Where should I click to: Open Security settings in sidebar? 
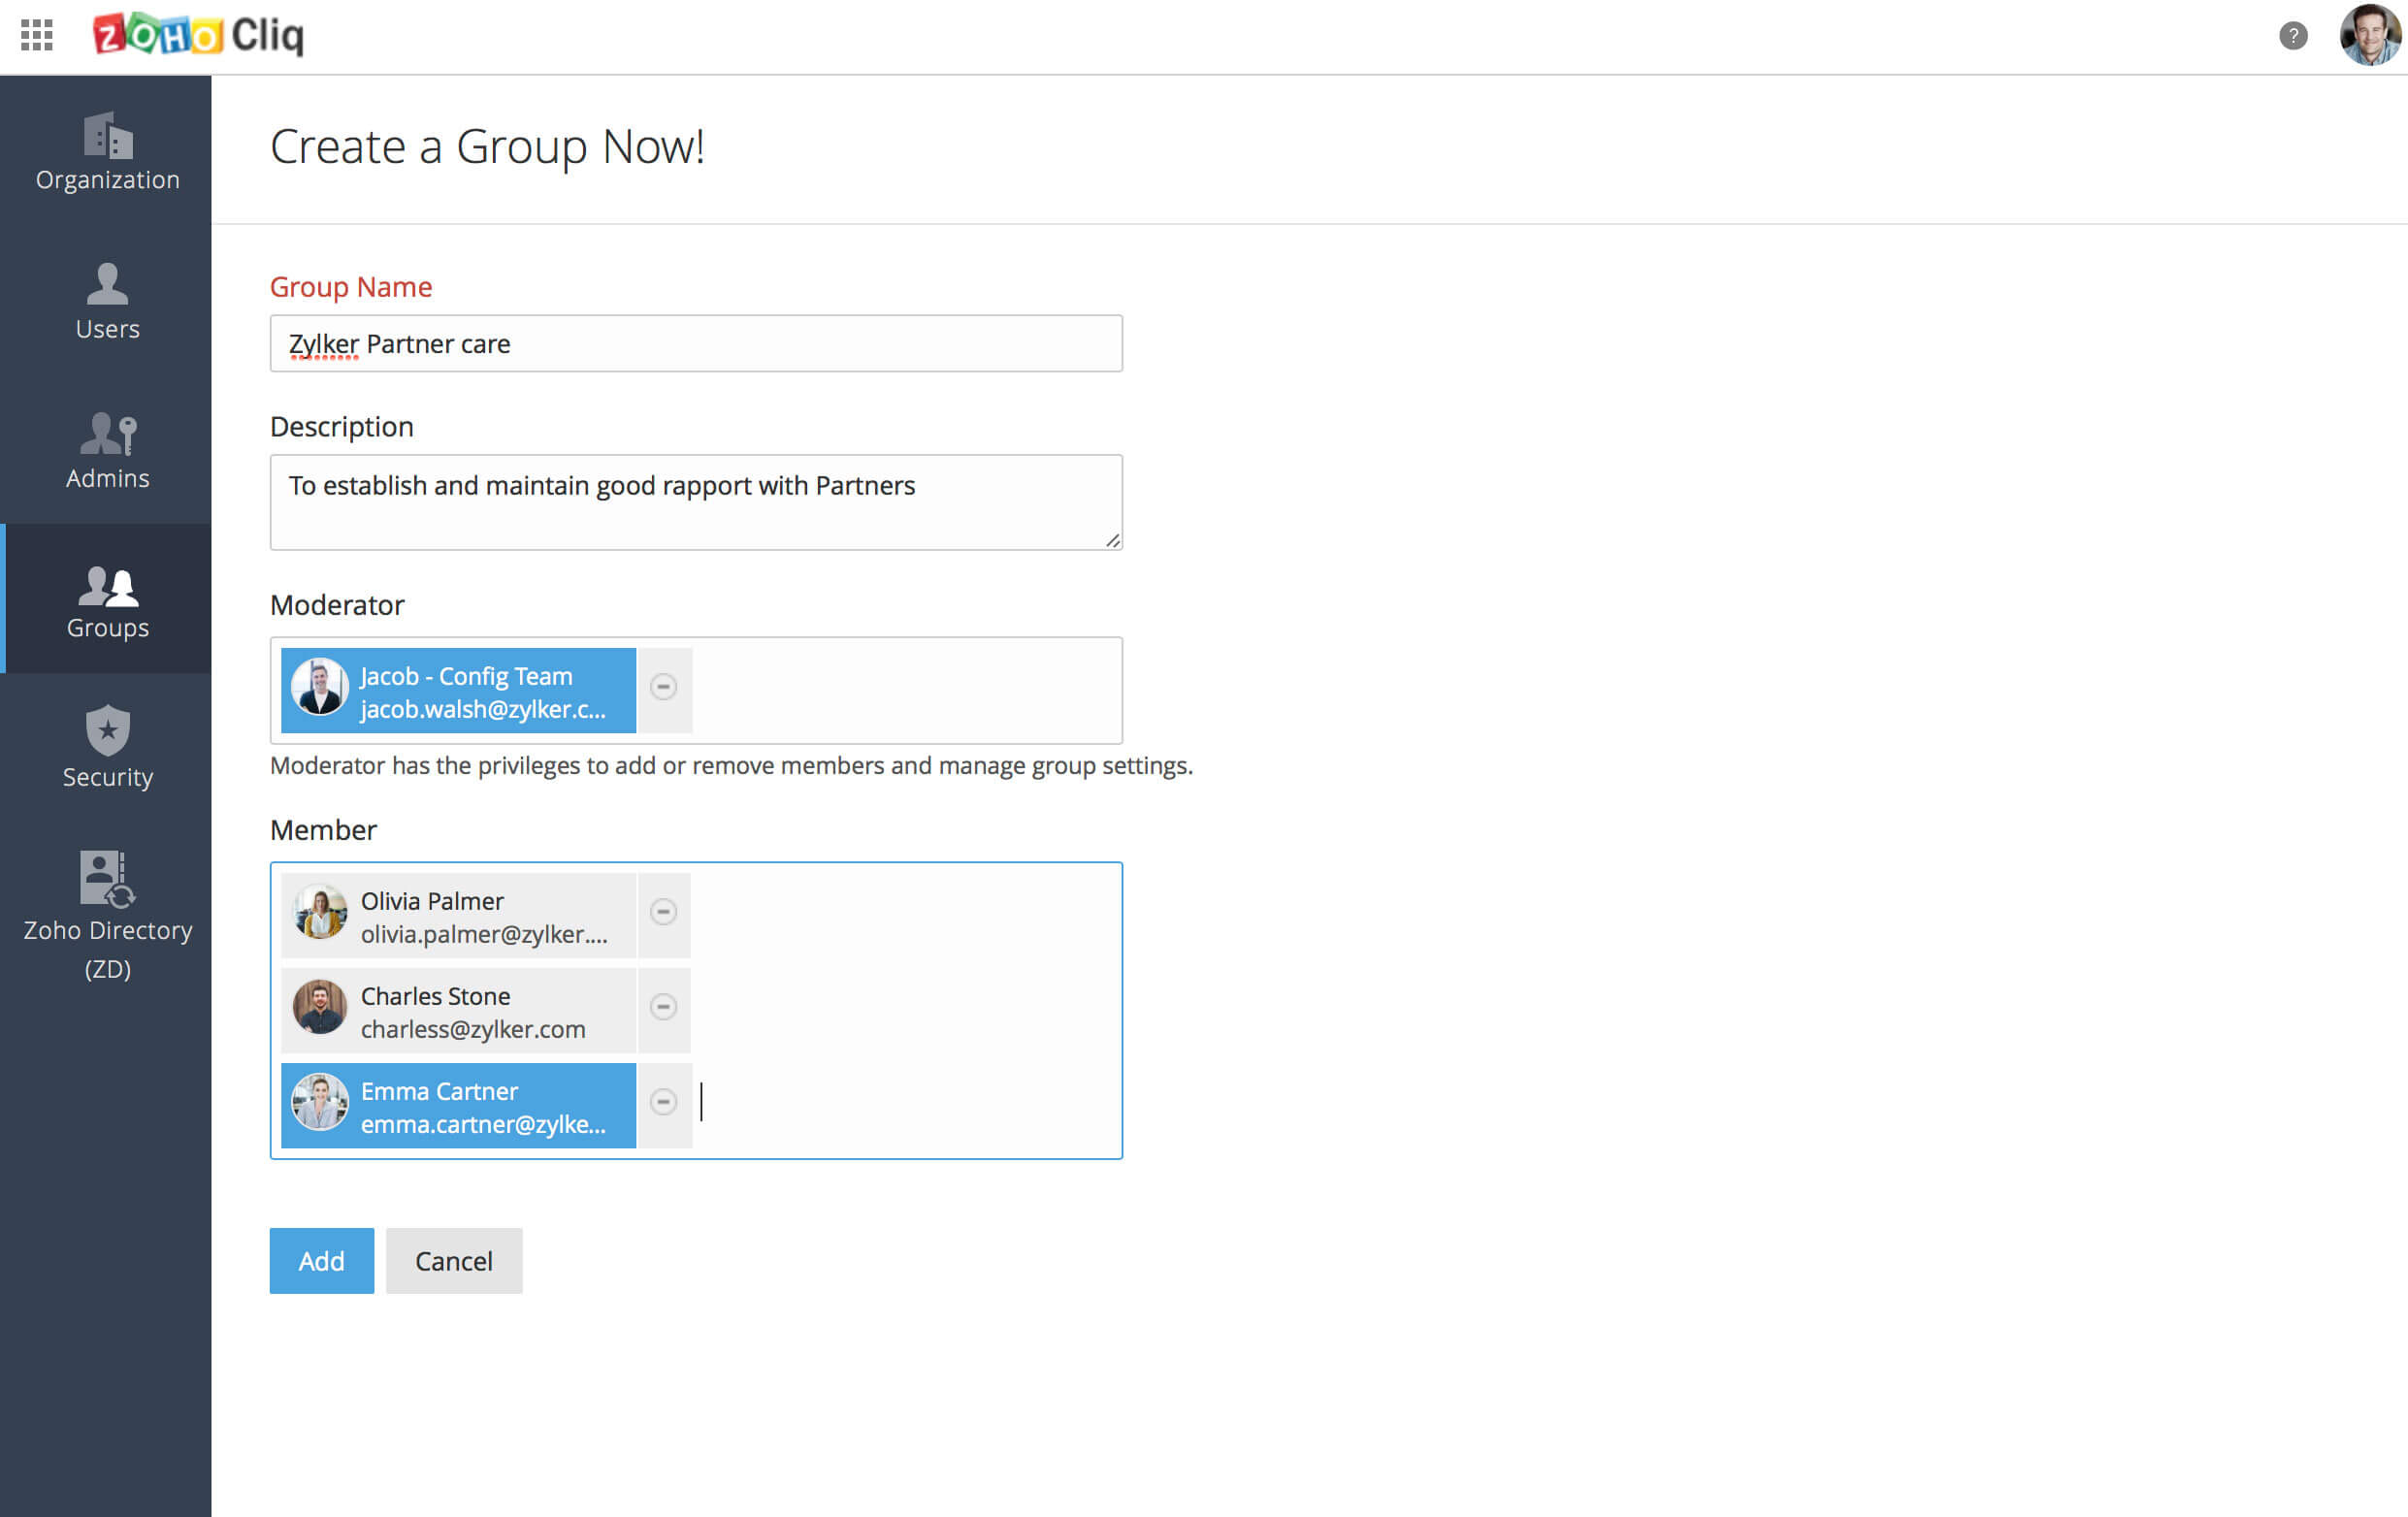click(107, 748)
